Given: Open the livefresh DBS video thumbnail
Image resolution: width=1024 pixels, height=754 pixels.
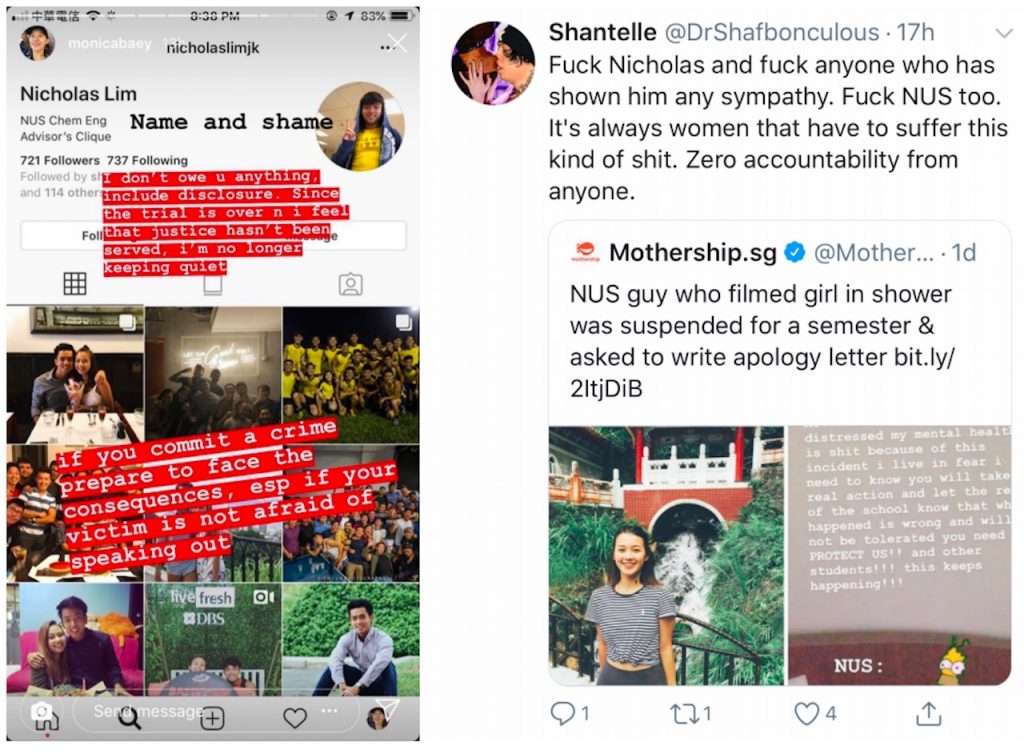Looking at the screenshot, I should point(213,639).
